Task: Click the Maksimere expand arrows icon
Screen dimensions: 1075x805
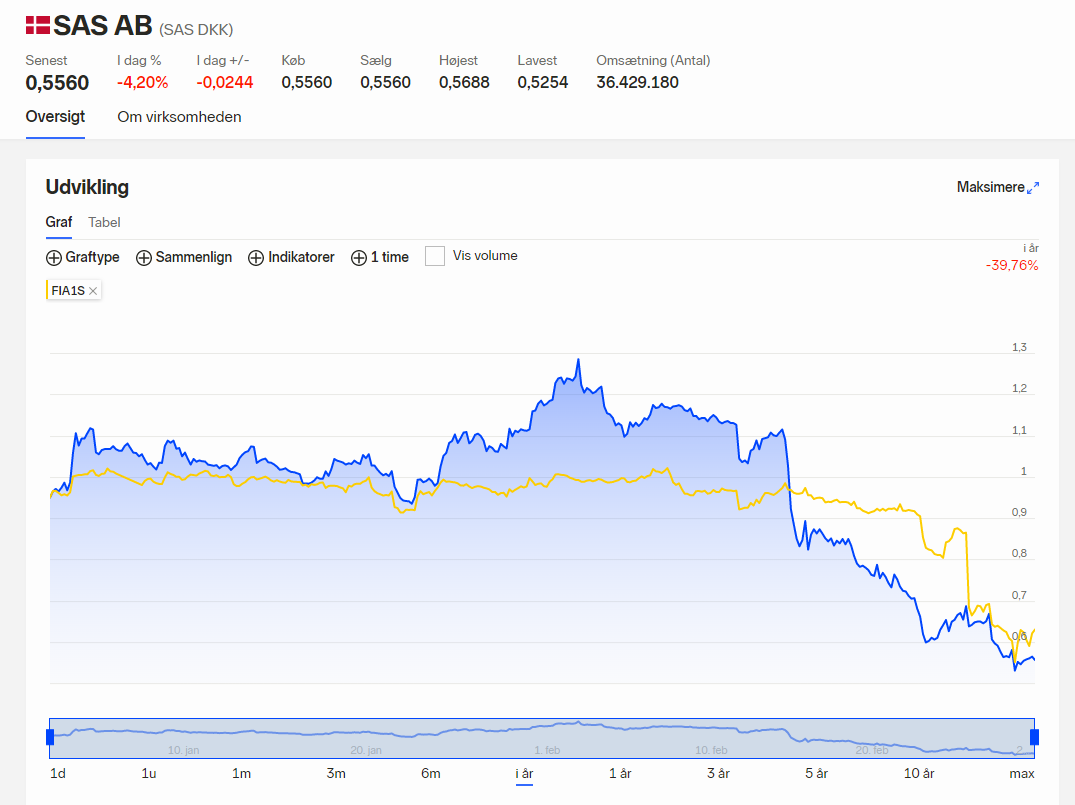Action: [x=1033, y=187]
